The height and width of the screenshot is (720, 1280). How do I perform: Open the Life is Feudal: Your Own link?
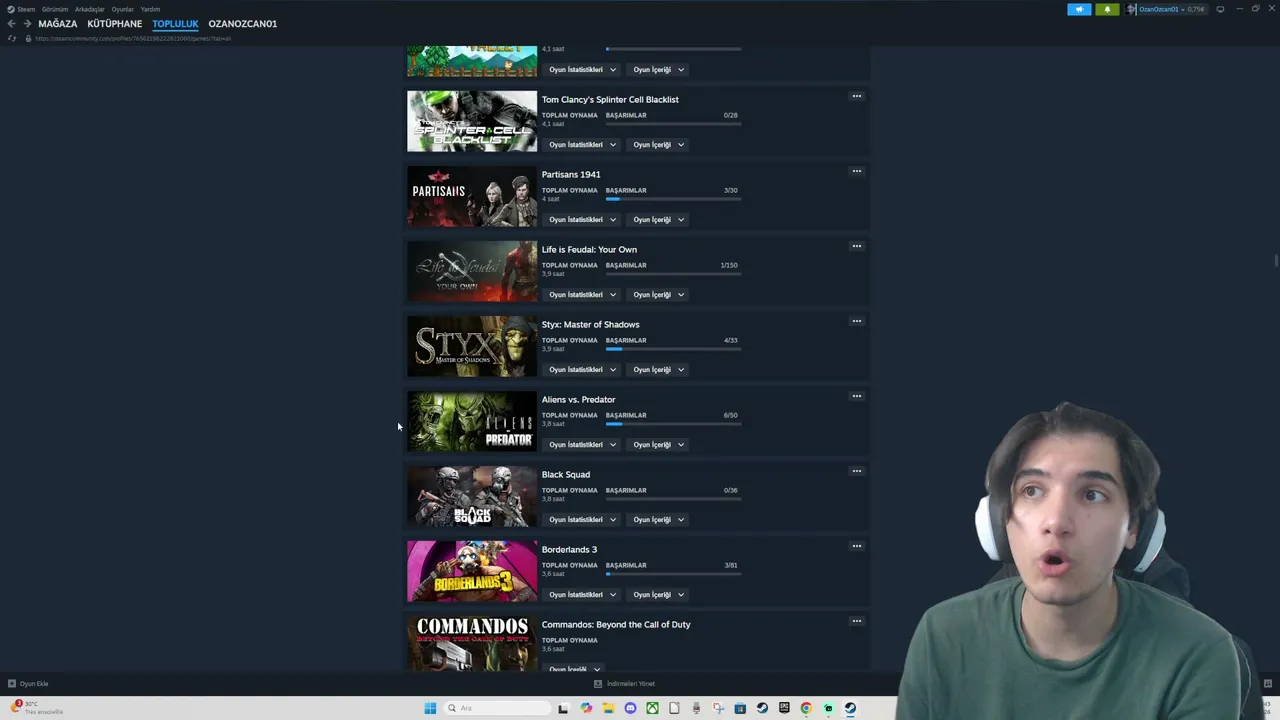click(589, 249)
